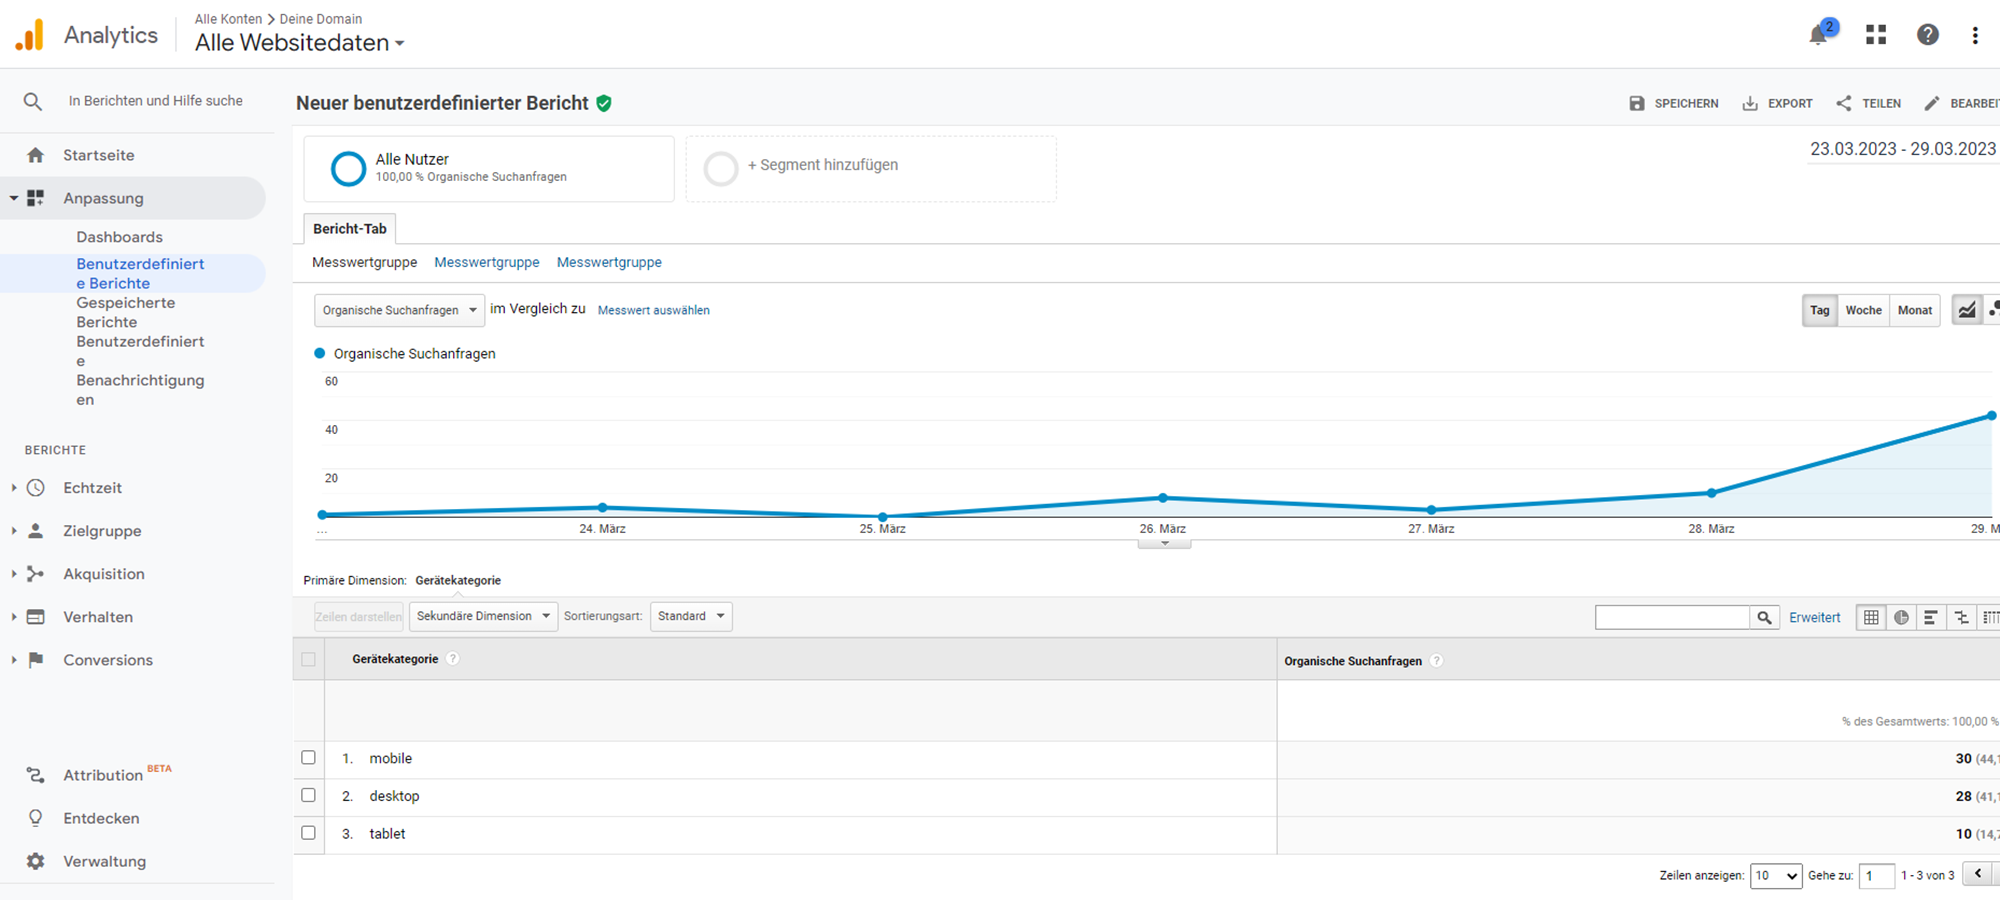The width and height of the screenshot is (2000, 900).
Task: Switch table to pie chart view
Action: coord(1901,618)
